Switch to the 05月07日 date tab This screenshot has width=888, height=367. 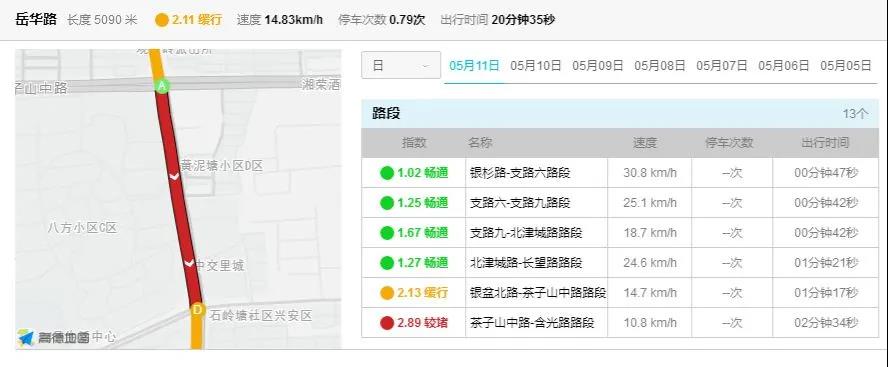tap(722, 65)
